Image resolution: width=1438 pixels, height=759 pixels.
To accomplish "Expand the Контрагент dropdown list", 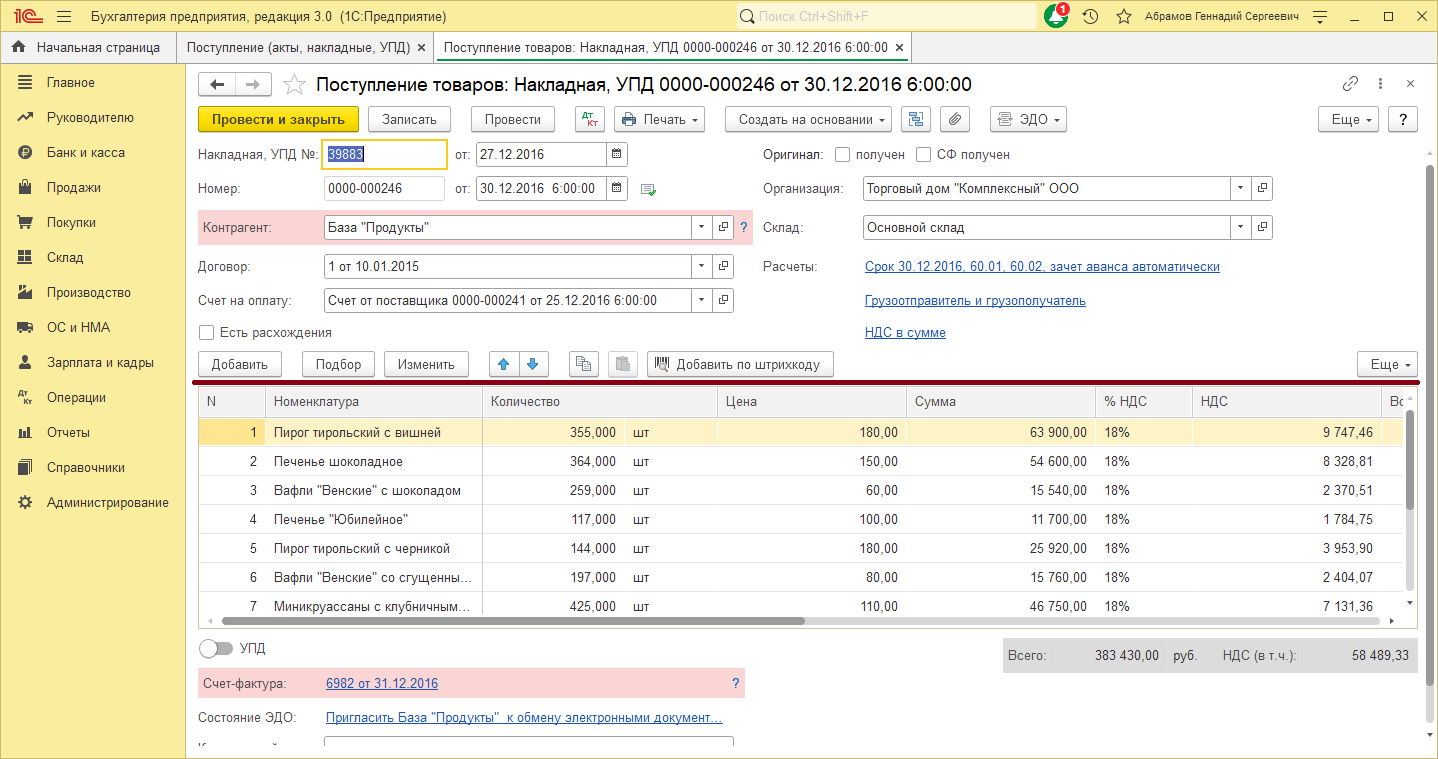I will tap(700, 227).
